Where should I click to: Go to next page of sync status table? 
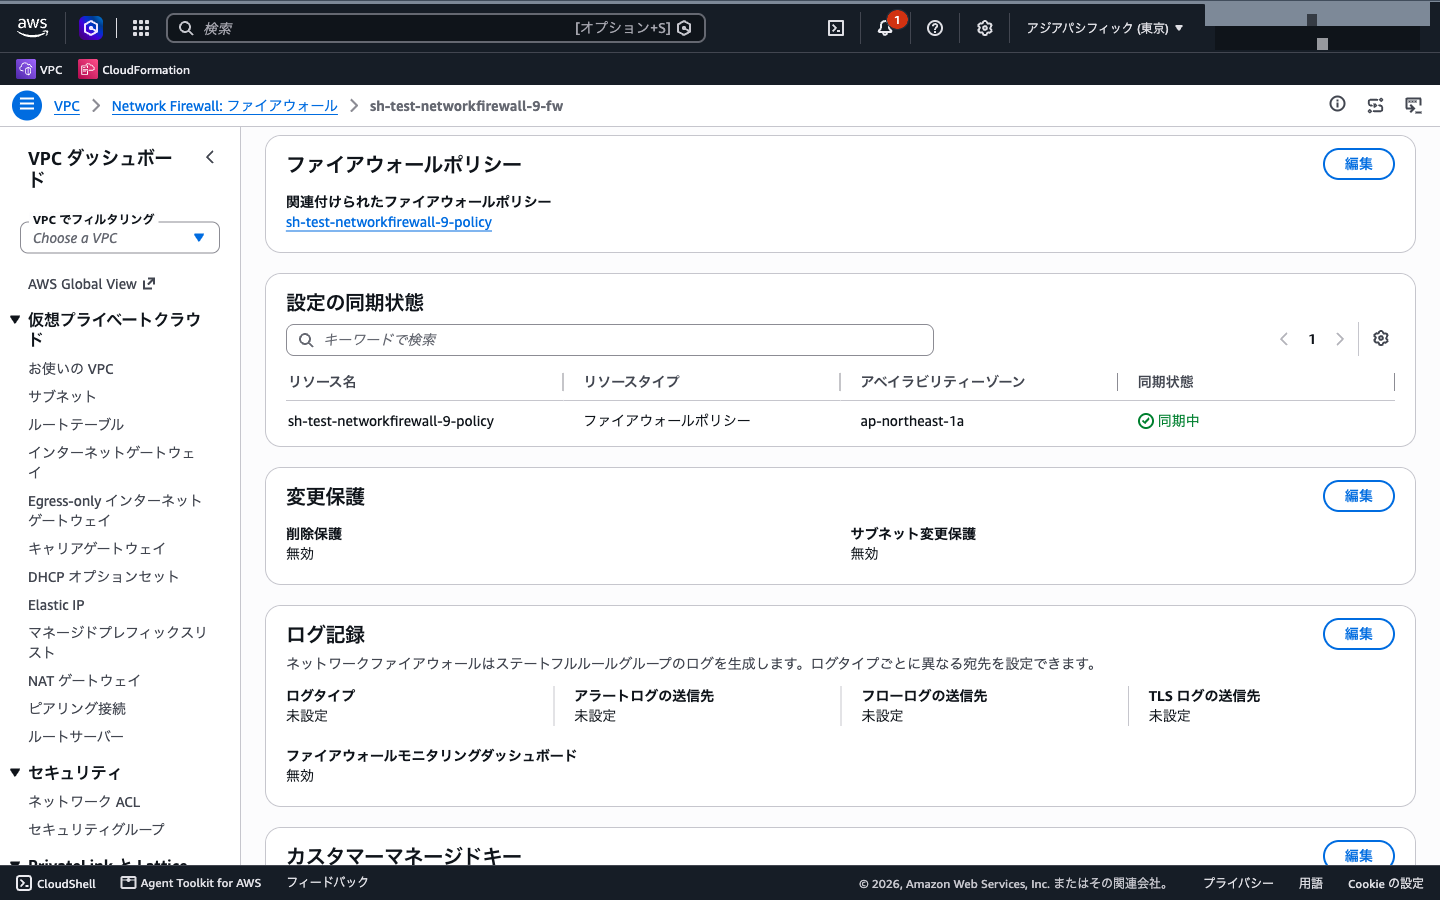1340,339
